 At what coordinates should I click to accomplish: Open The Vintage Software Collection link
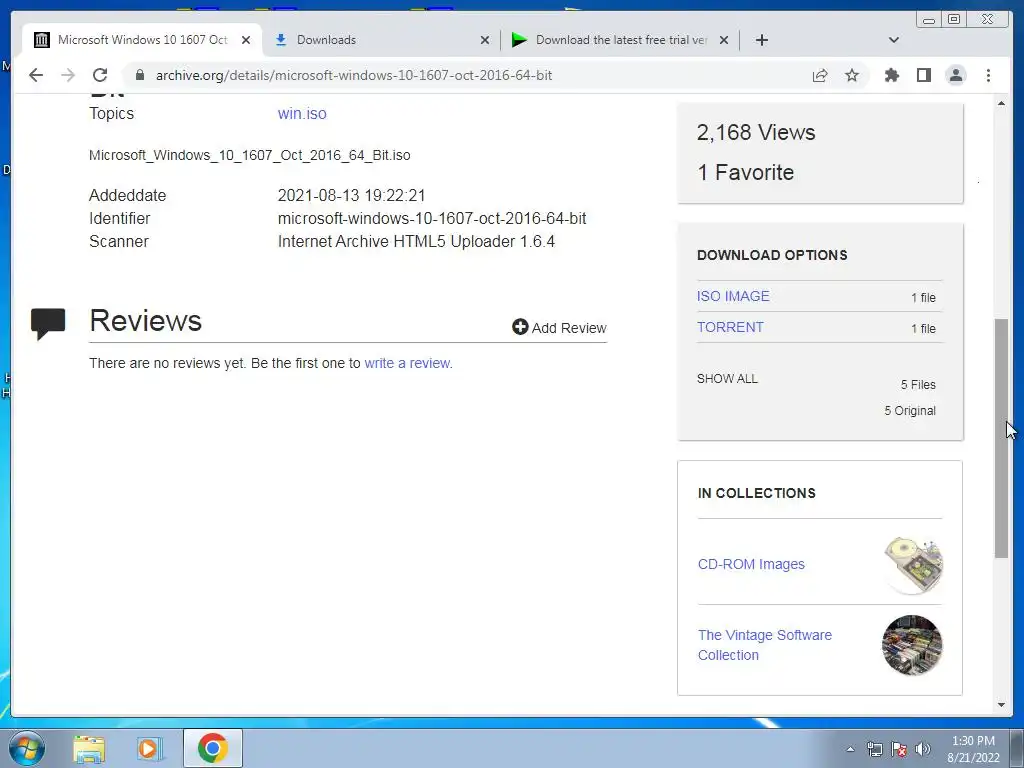click(765, 645)
